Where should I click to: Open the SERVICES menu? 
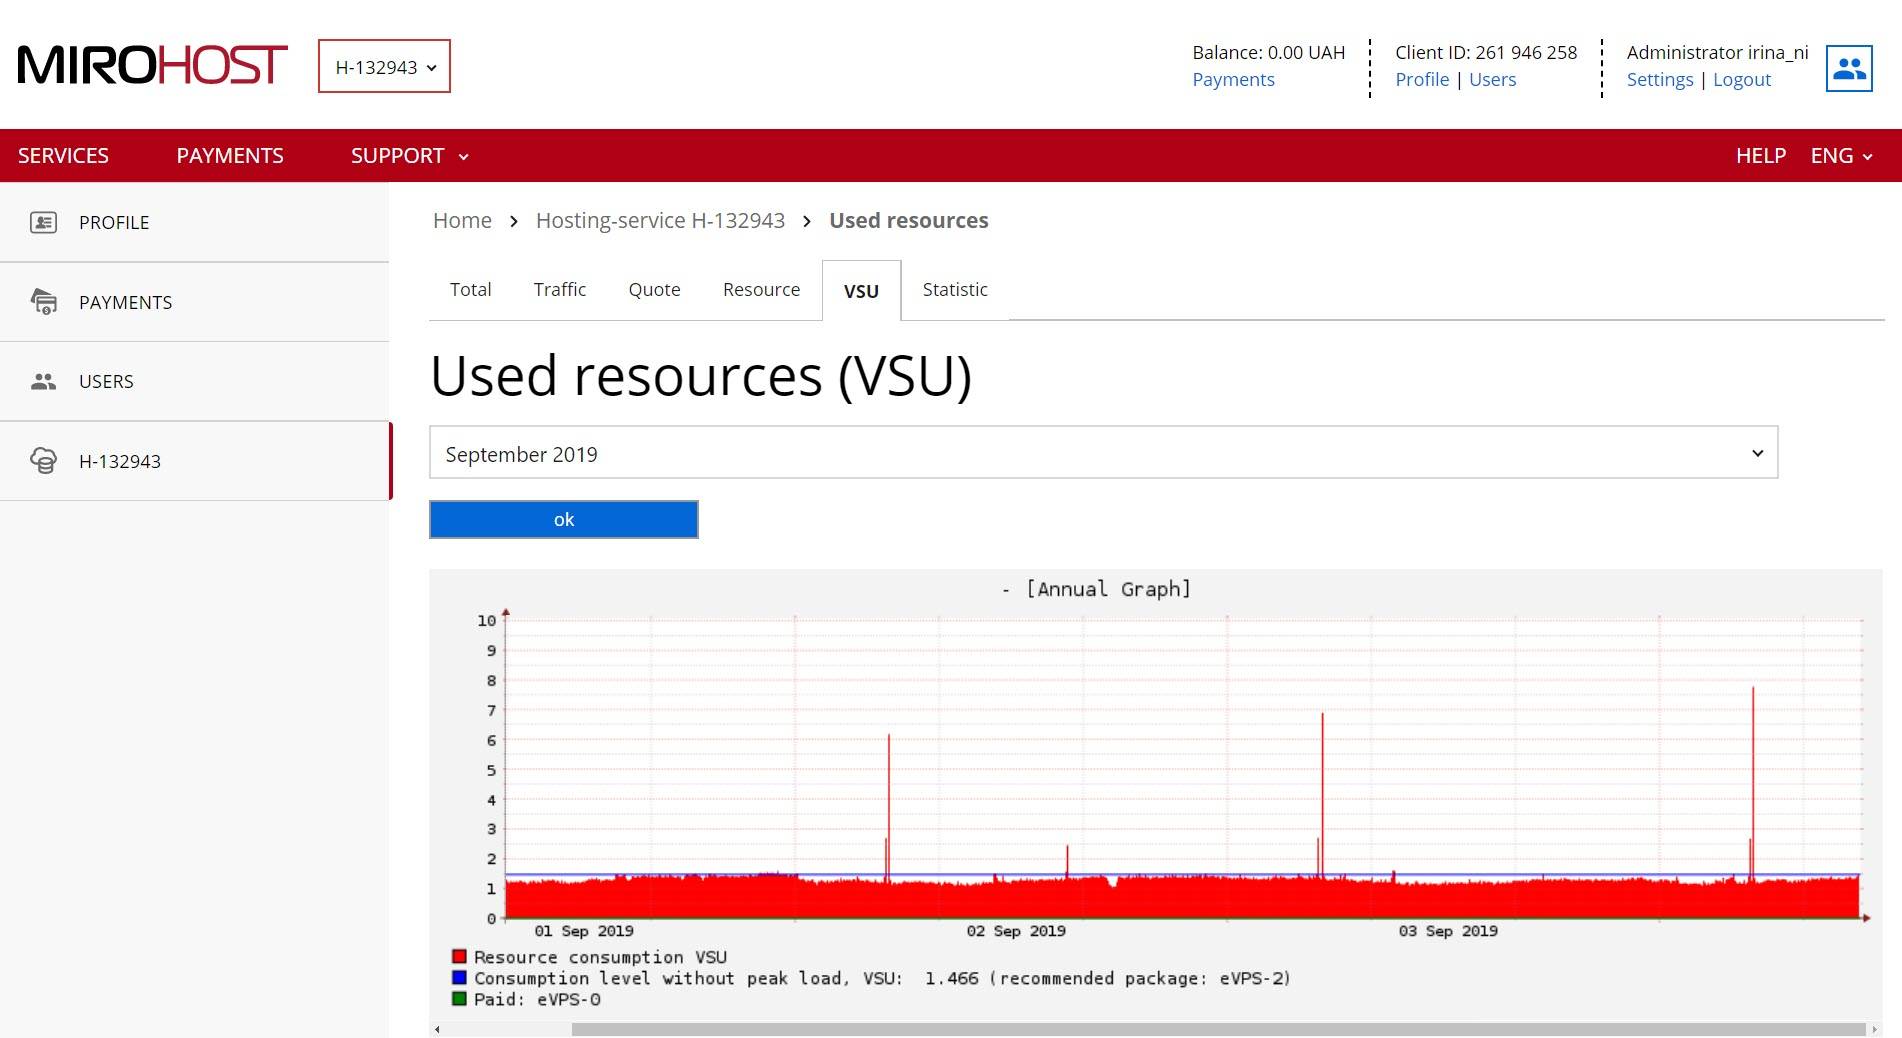[63, 156]
